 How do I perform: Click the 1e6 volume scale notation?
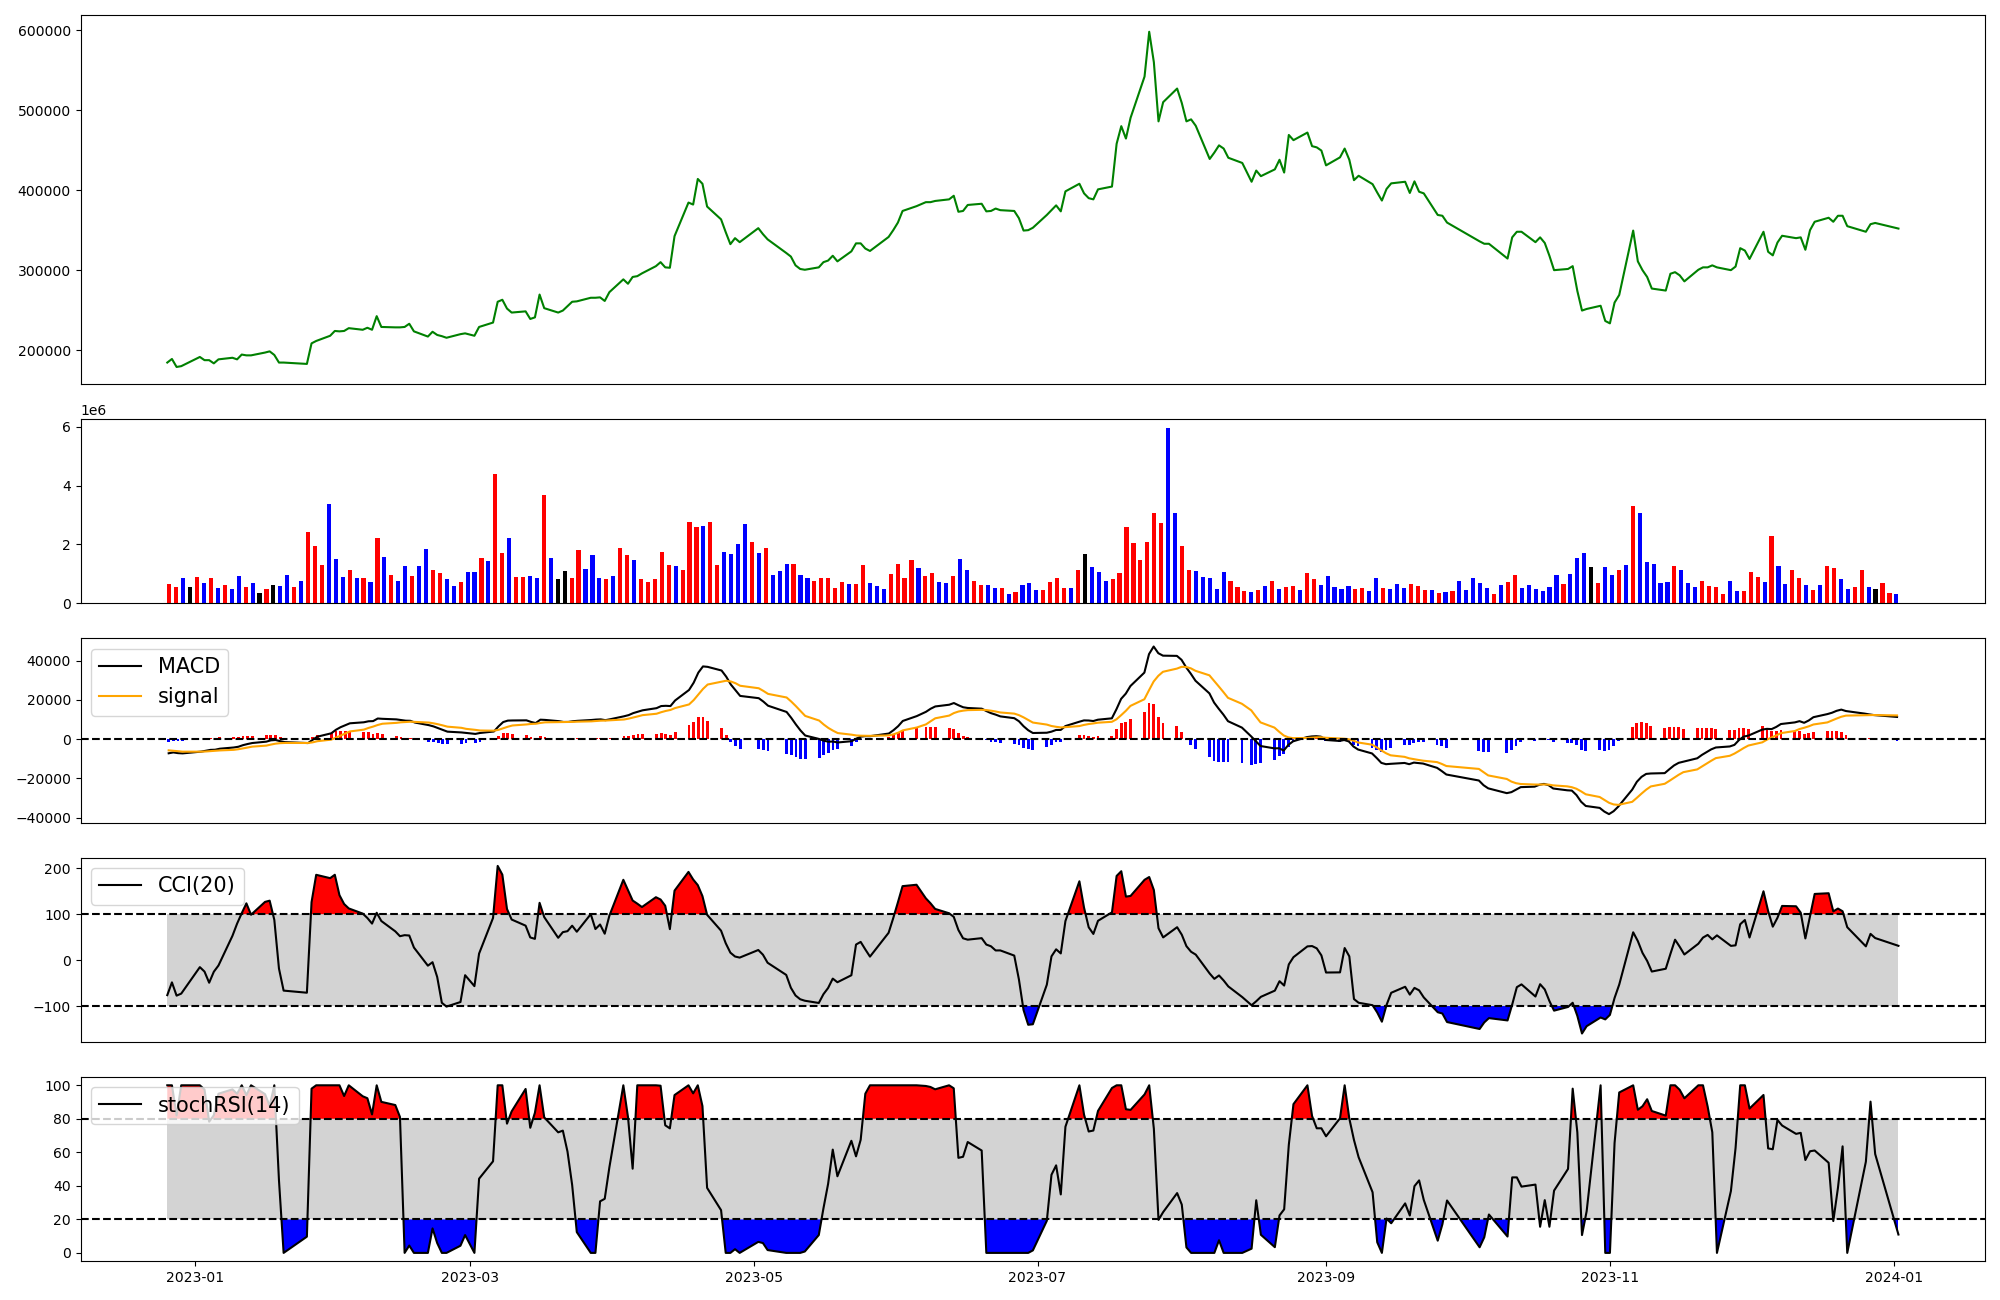click(x=93, y=411)
